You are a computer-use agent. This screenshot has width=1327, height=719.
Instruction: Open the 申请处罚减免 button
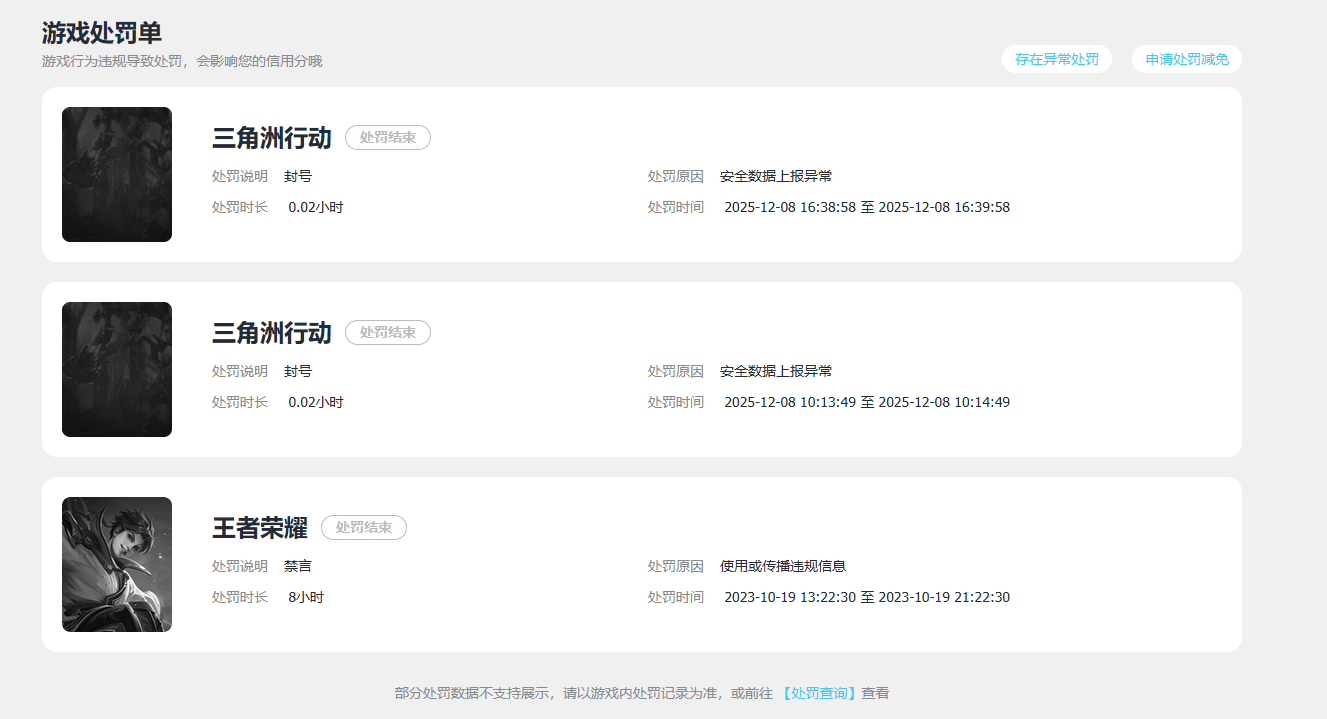click(1186, 59)
